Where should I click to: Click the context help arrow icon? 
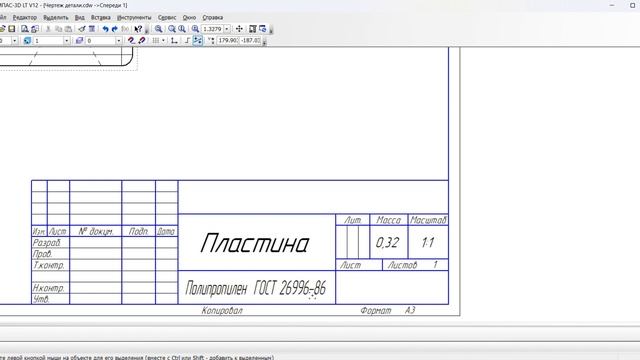pyautogui.click(x=138, y=29)
